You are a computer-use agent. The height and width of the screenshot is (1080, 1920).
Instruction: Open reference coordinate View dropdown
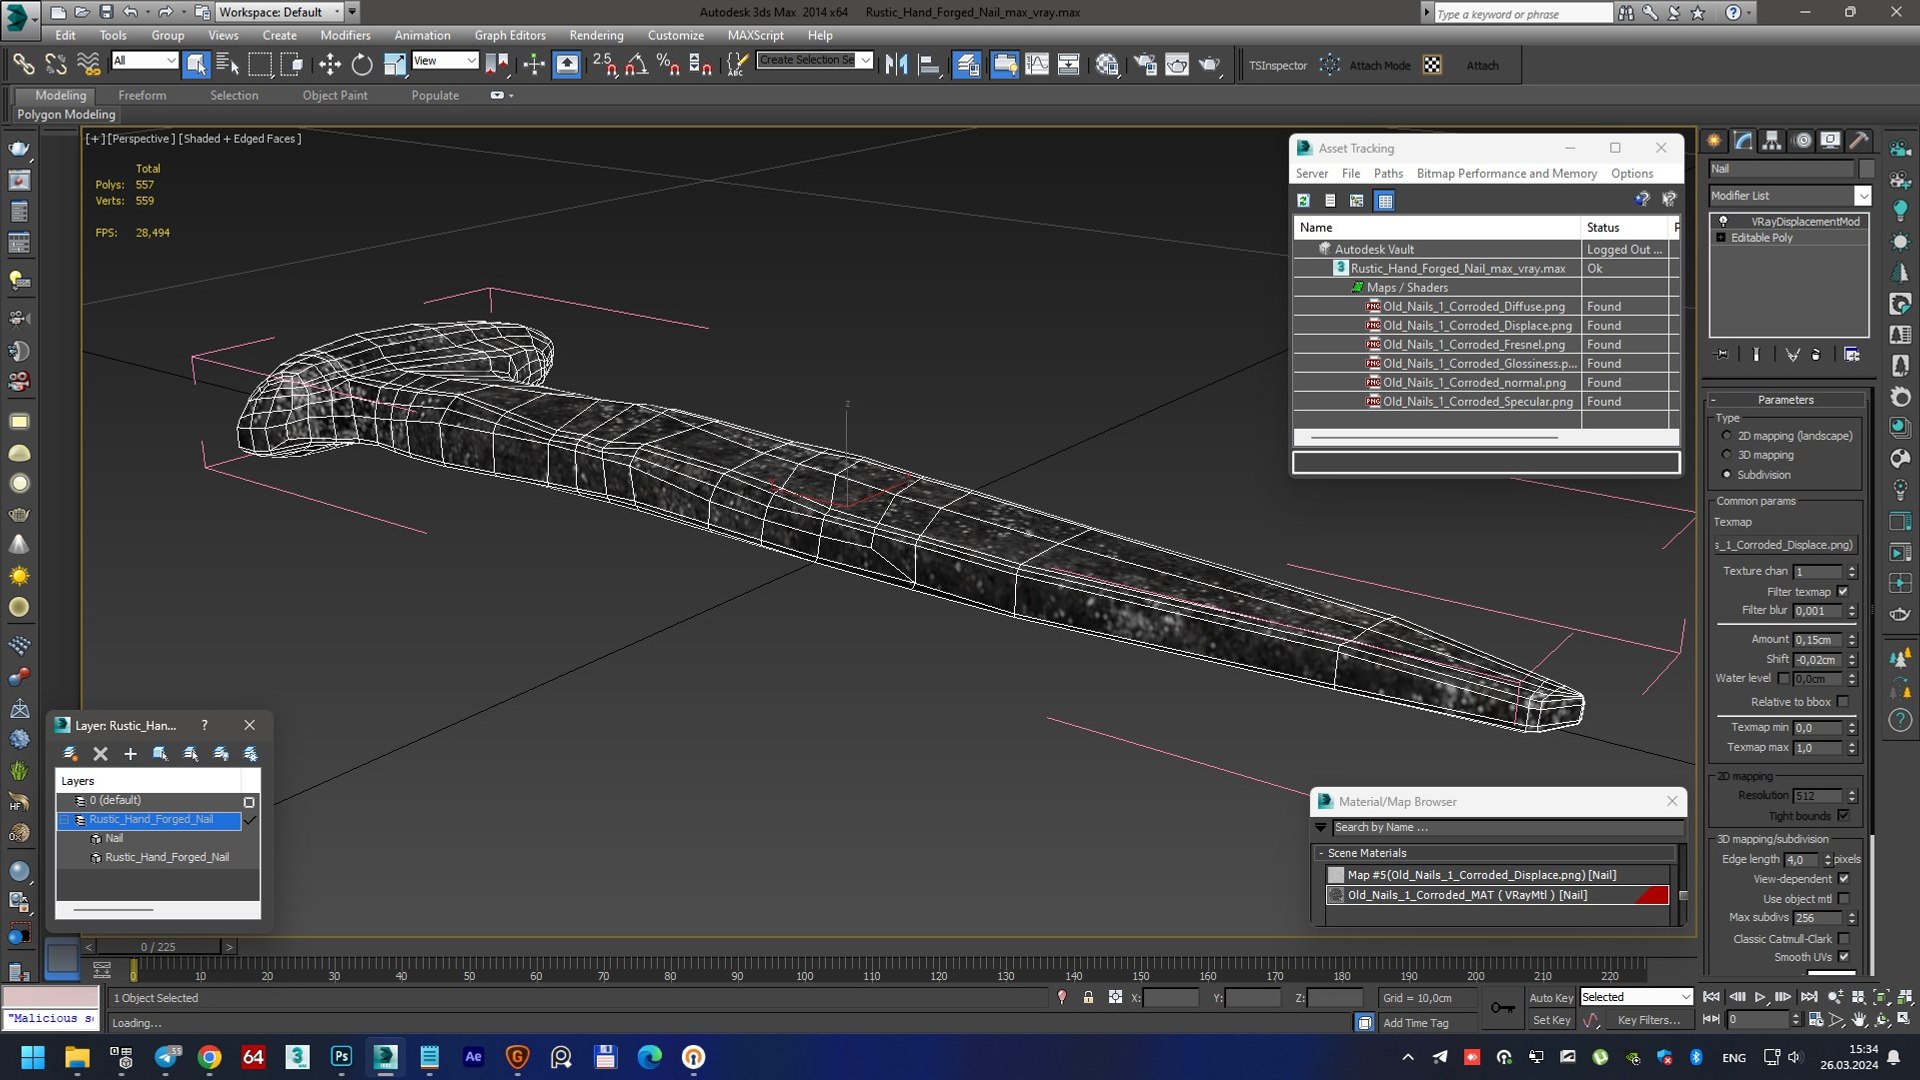[444, 61]
